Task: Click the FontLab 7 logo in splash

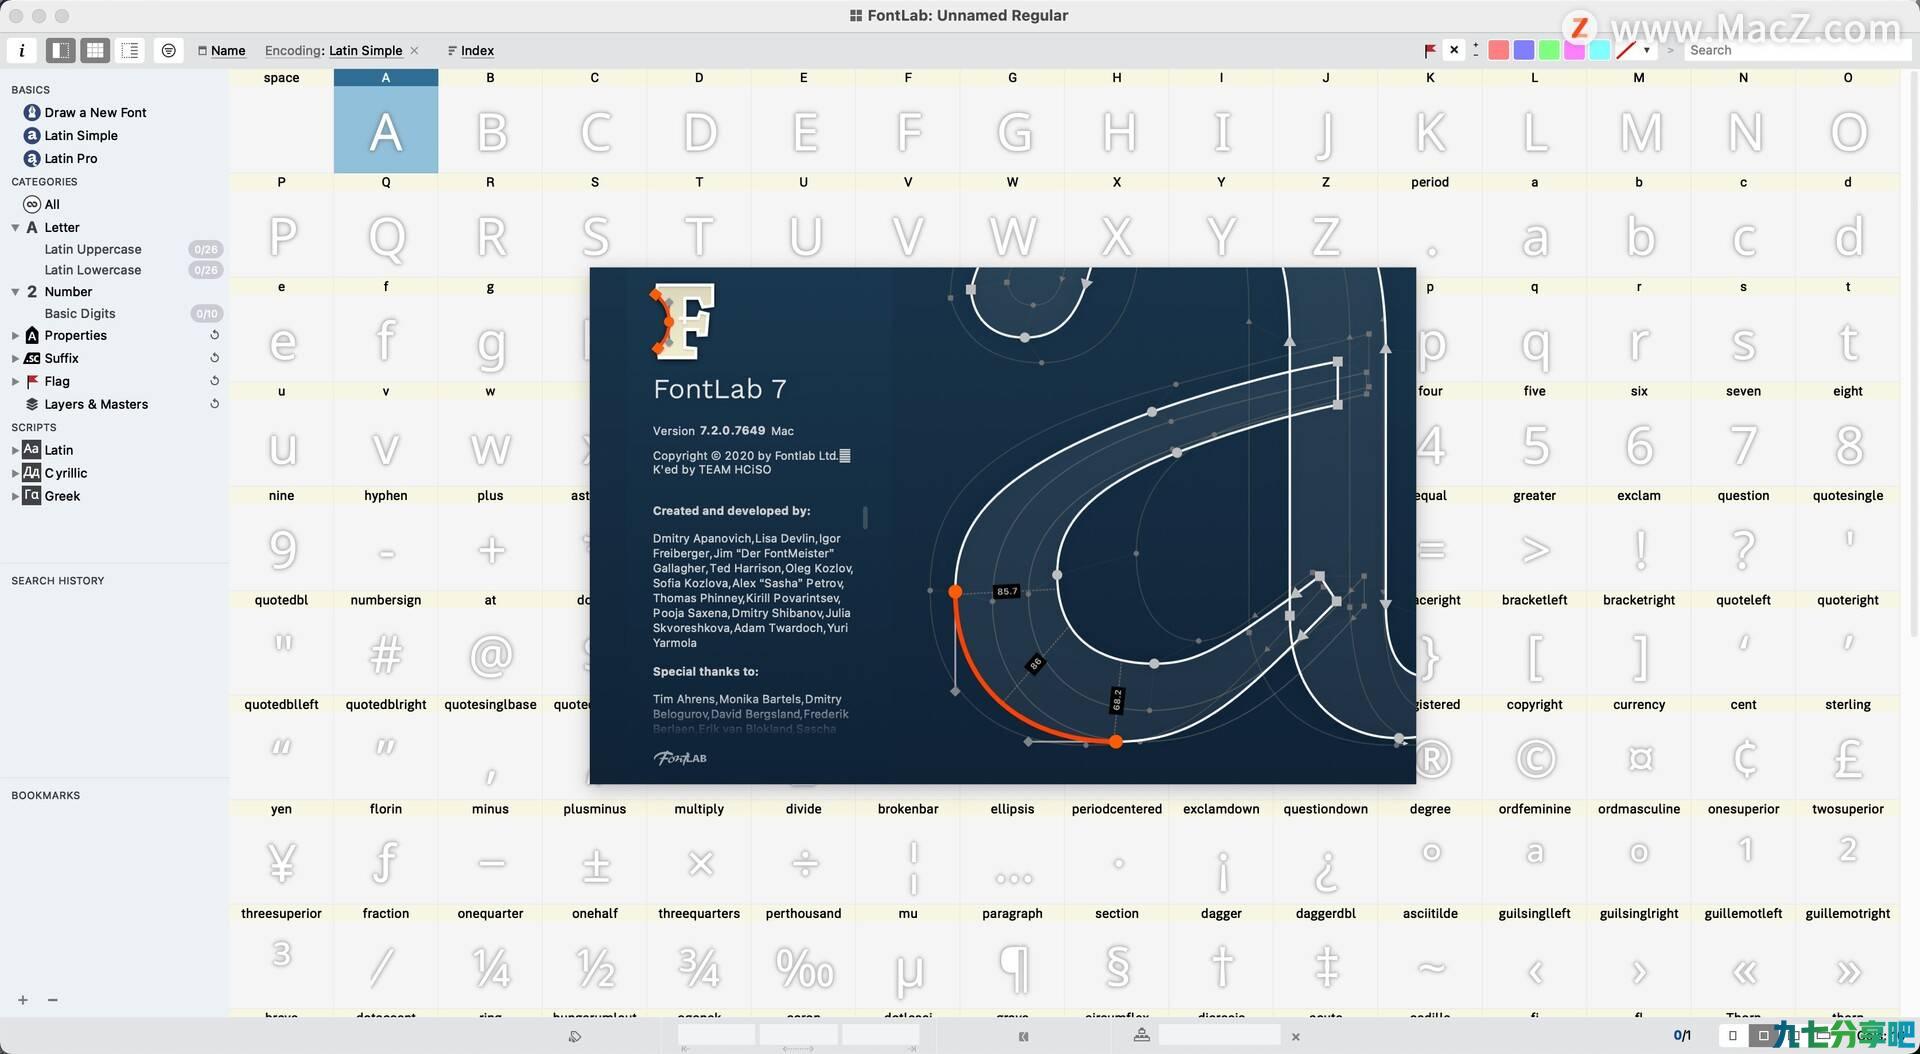Action: [x=683, y=321]
